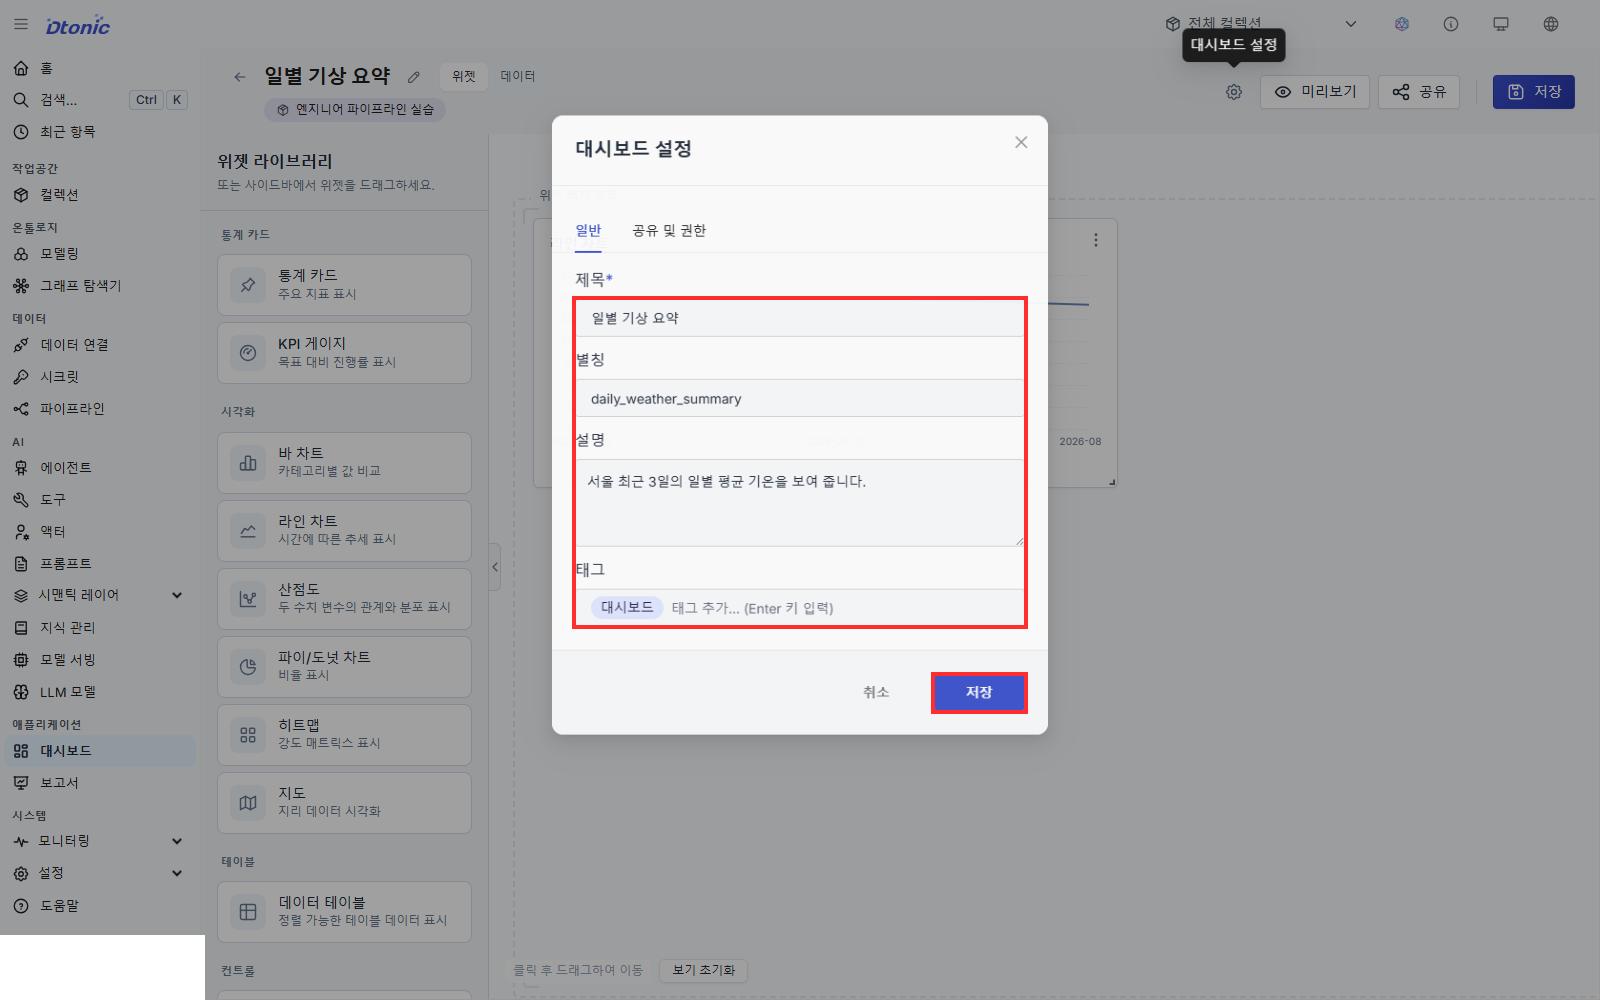Open Agents (에이전트) page
Viewport: 1600px width, 1000px height.
click(x=100, y=468)
